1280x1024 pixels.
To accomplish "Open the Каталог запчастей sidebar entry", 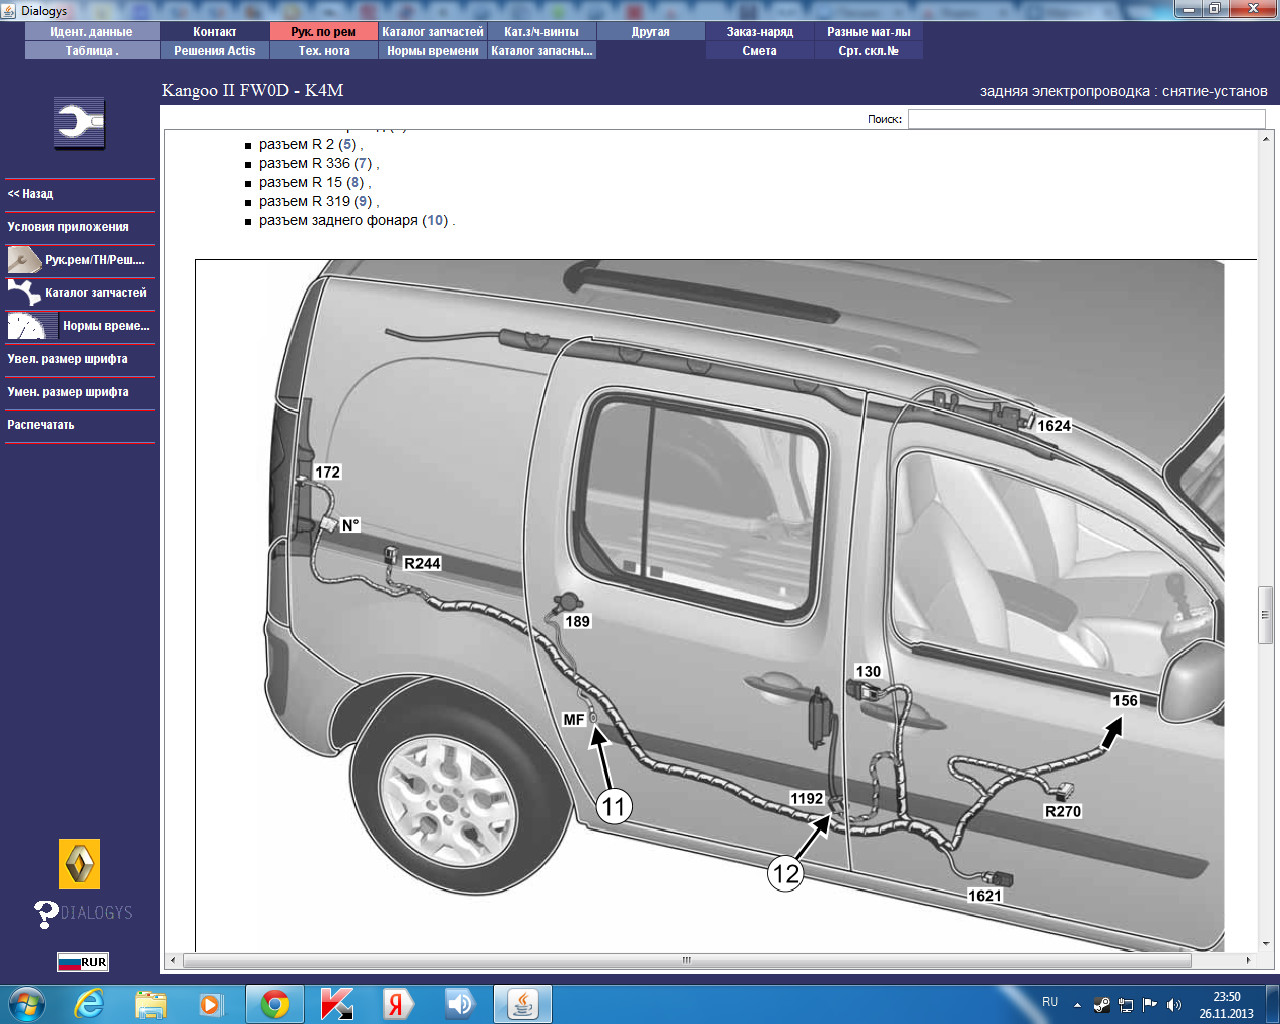I will [80, 293].
